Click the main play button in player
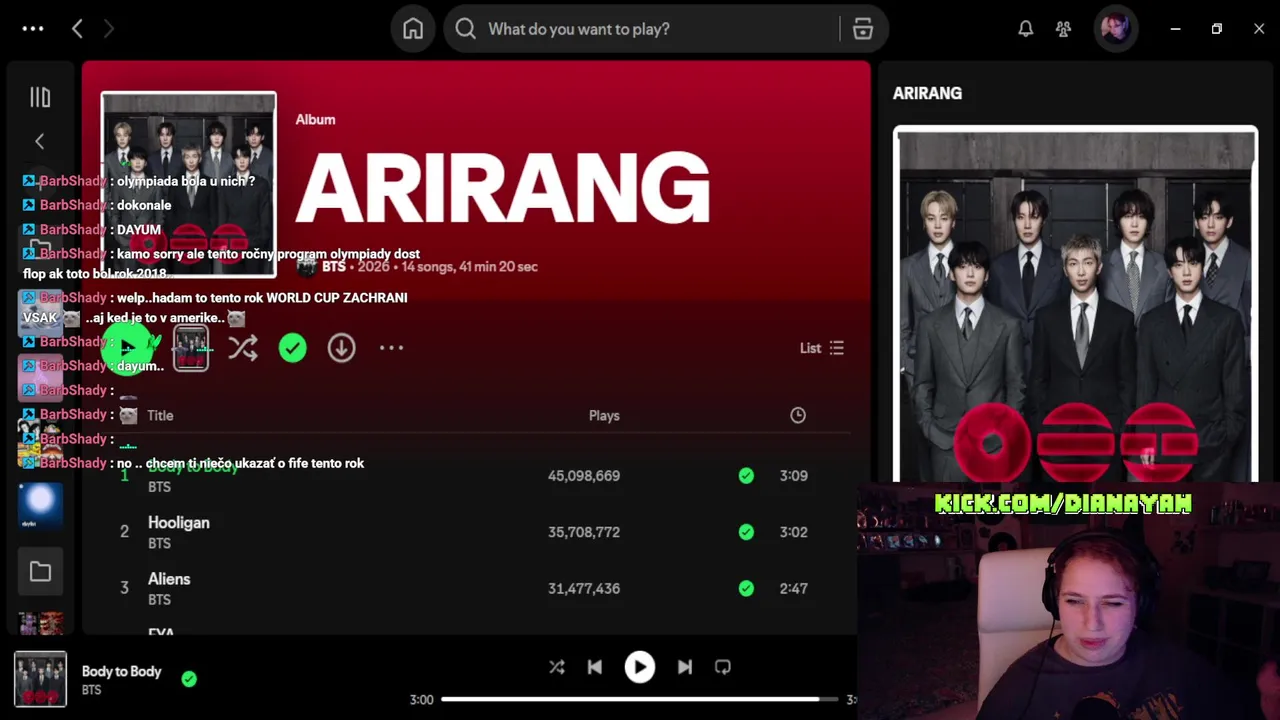This screenshot has height=720, width=1280. (640, 667)
